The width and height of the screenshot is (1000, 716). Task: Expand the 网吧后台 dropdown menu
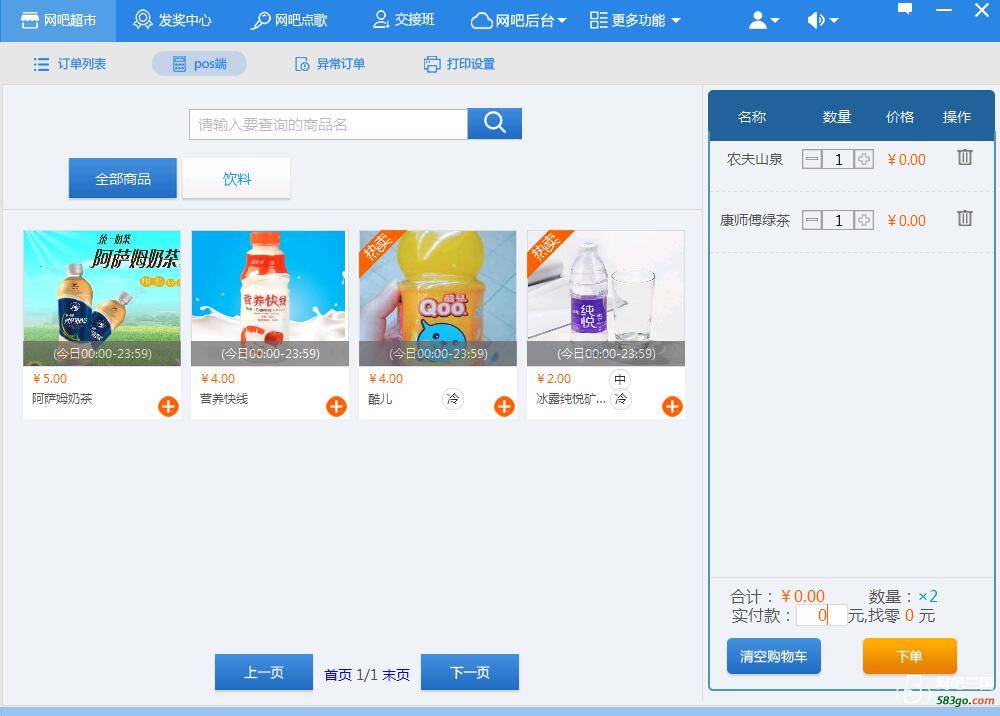point(518,20)
